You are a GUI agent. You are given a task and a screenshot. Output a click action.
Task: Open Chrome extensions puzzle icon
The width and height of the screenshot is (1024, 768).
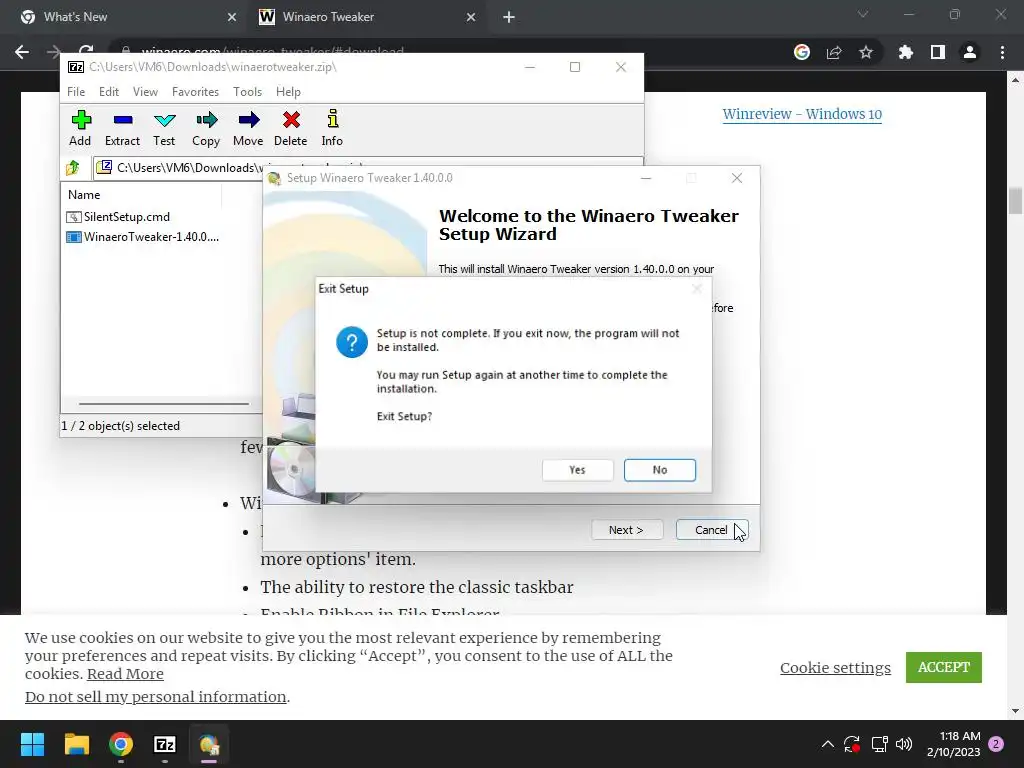[906, 52]
